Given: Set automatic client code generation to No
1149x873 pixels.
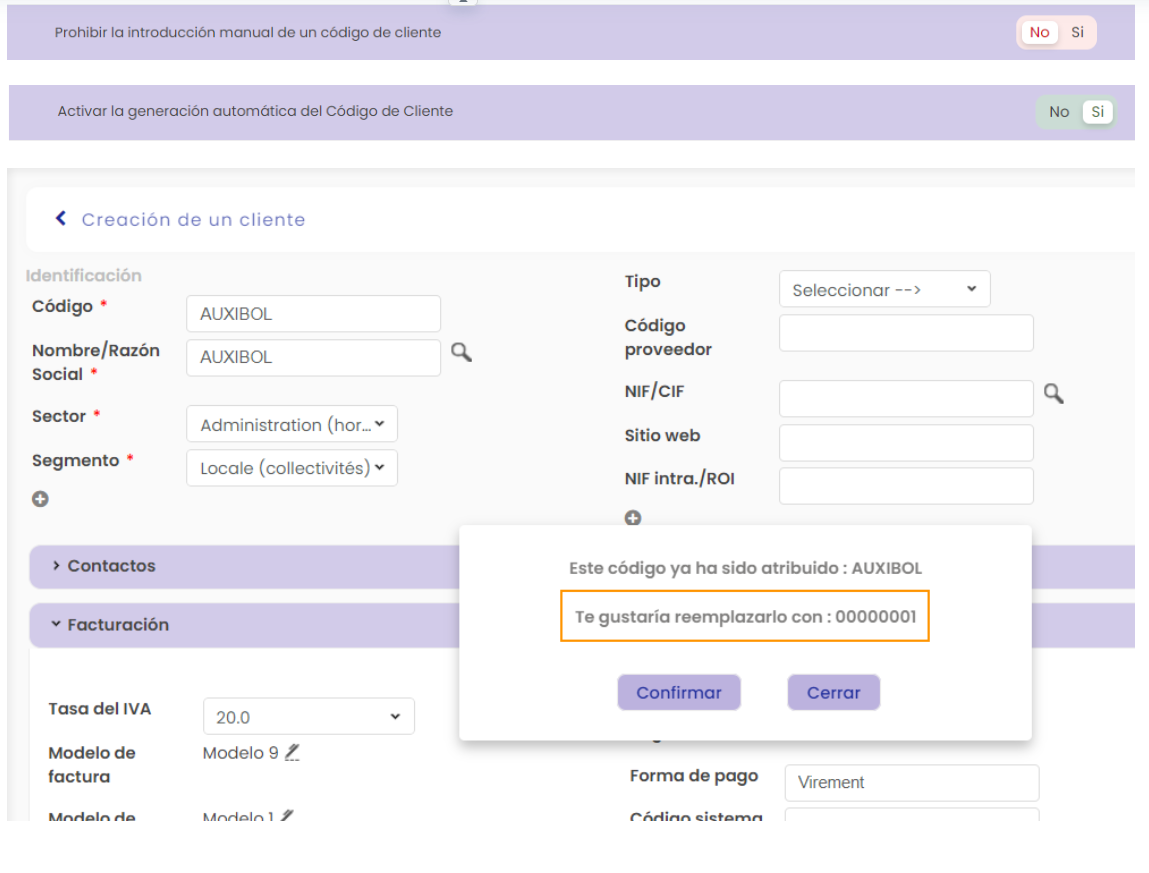Looking at the screenshot, I should click(1059, 112).
